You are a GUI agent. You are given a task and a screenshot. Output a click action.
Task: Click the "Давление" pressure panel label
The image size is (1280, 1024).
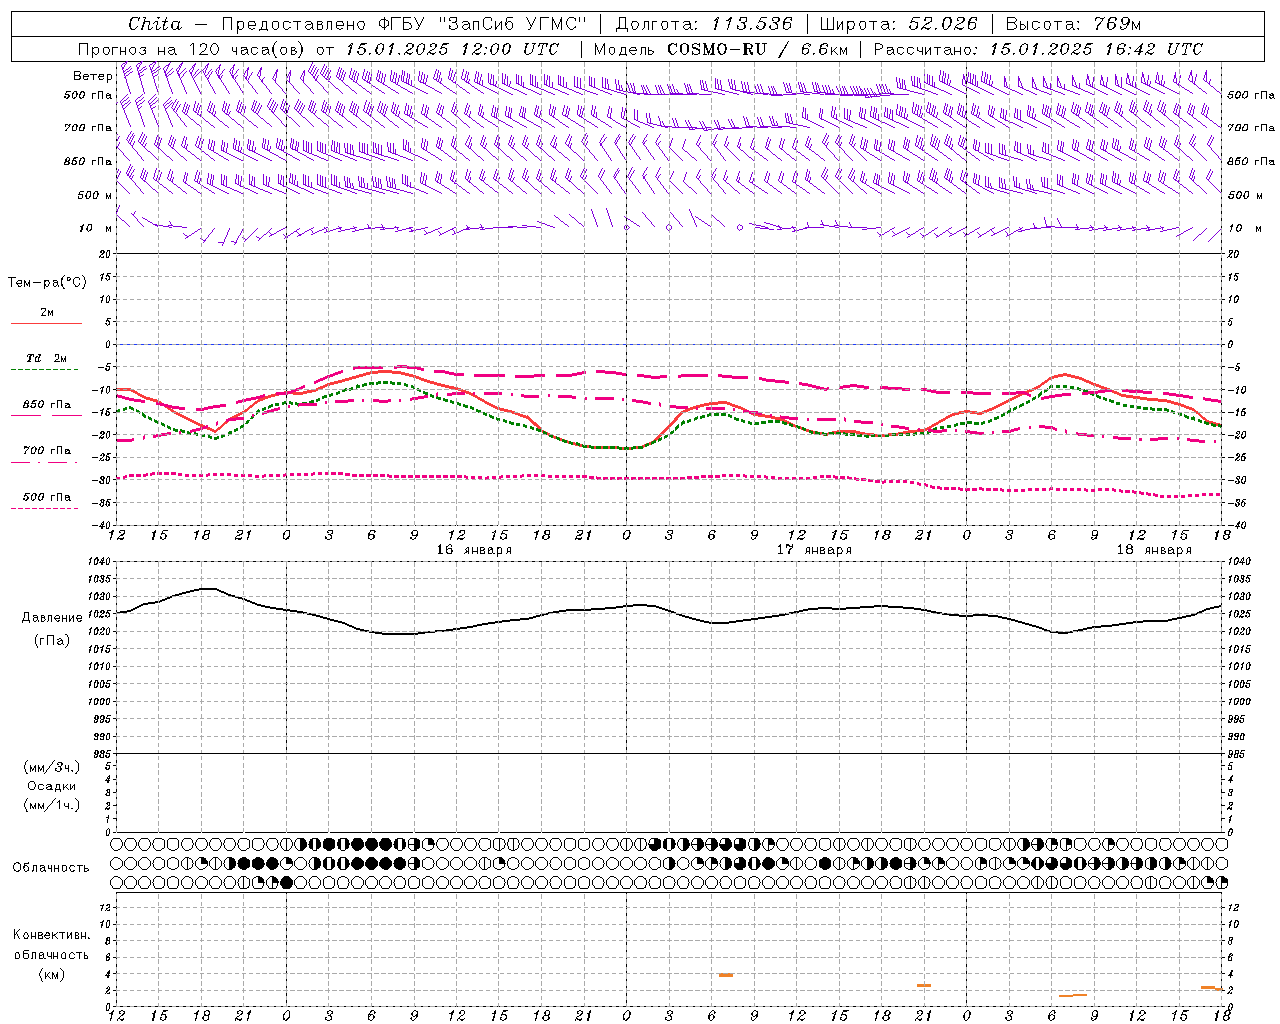[51, 618]
